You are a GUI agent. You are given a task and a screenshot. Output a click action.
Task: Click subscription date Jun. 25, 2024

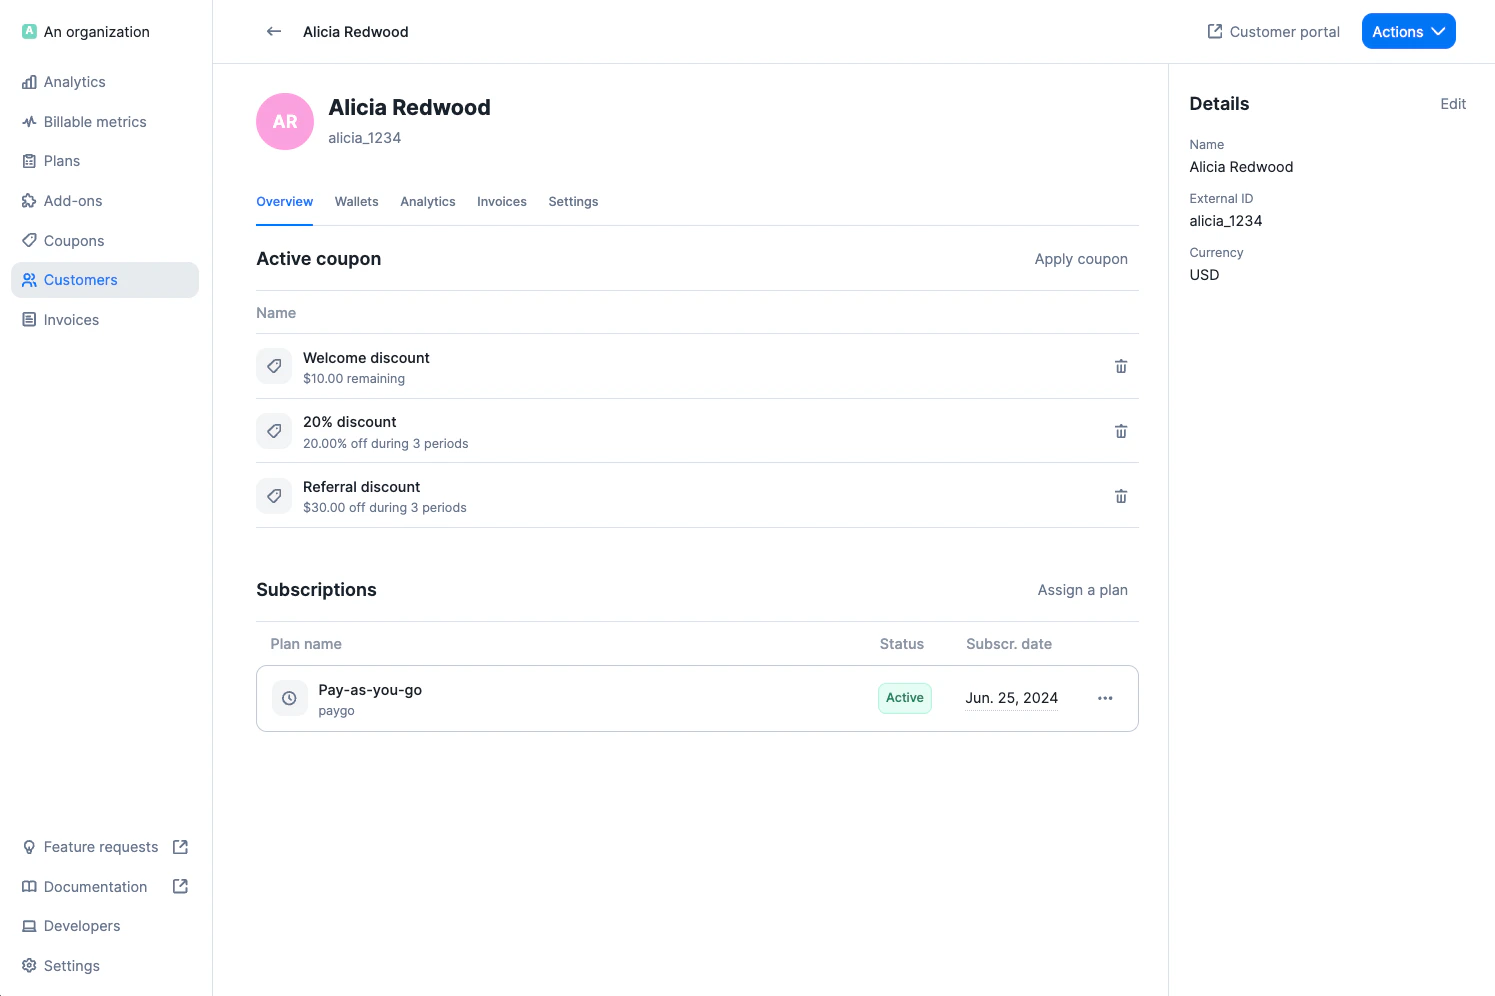tap(1011, 698)
